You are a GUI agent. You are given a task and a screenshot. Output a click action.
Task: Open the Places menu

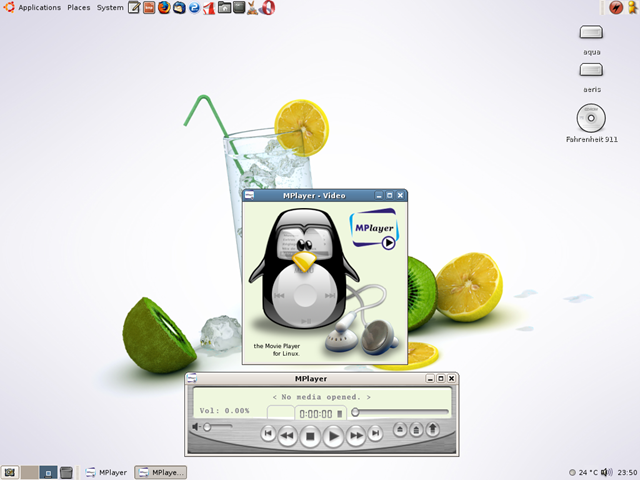79,7
